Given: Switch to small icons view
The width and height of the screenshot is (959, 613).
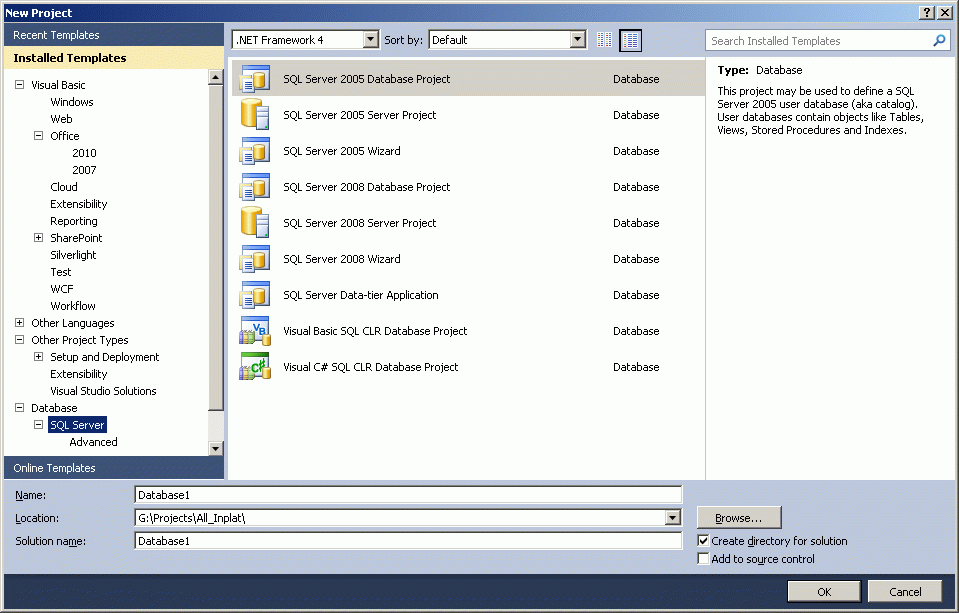Looking at the screenshot, I should coord(604,40).
